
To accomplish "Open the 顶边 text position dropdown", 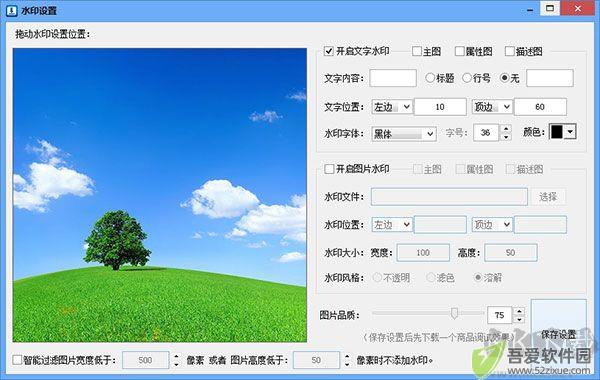I will click(x=492, y=107).
